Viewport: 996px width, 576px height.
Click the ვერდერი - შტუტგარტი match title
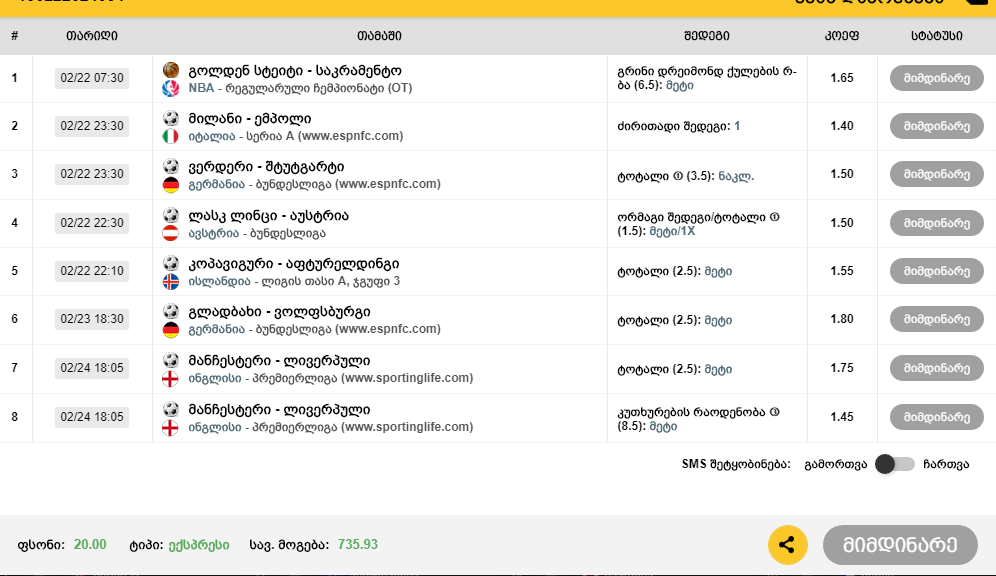pos(266,167)
